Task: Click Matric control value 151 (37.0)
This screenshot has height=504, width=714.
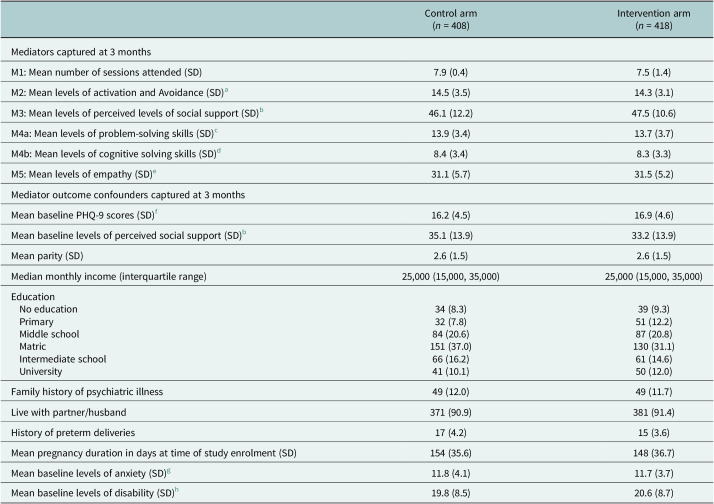Action: (450, 346)
